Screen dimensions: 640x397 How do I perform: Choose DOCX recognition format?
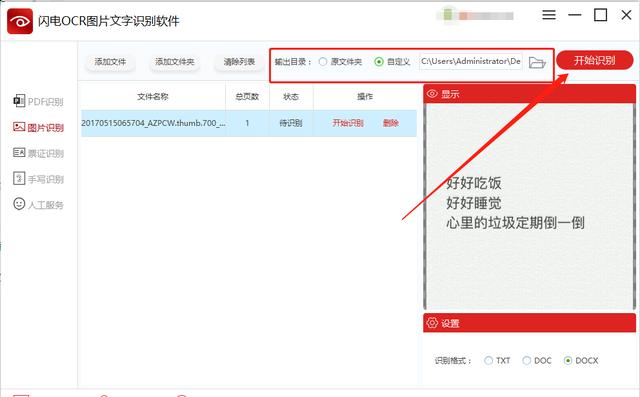click(568, 360)
